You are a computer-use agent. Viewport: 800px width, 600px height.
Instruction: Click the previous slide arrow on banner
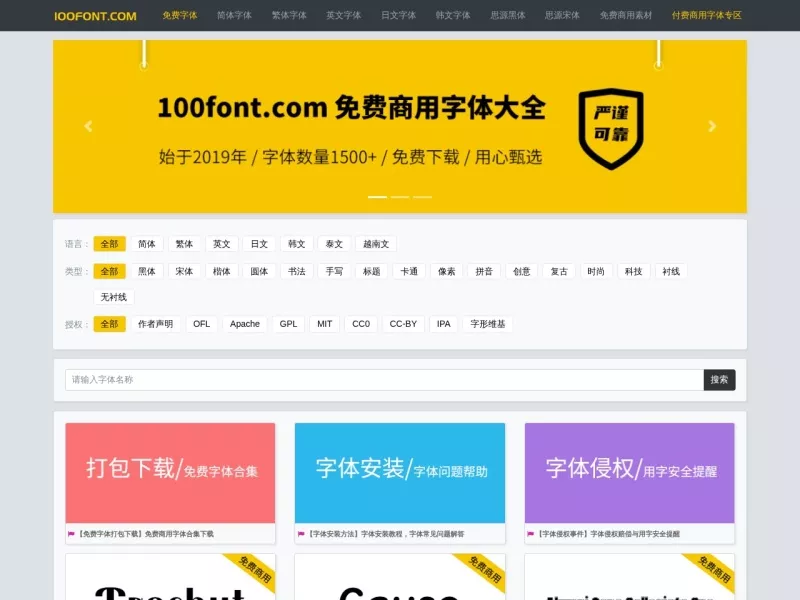click(88, 126)
